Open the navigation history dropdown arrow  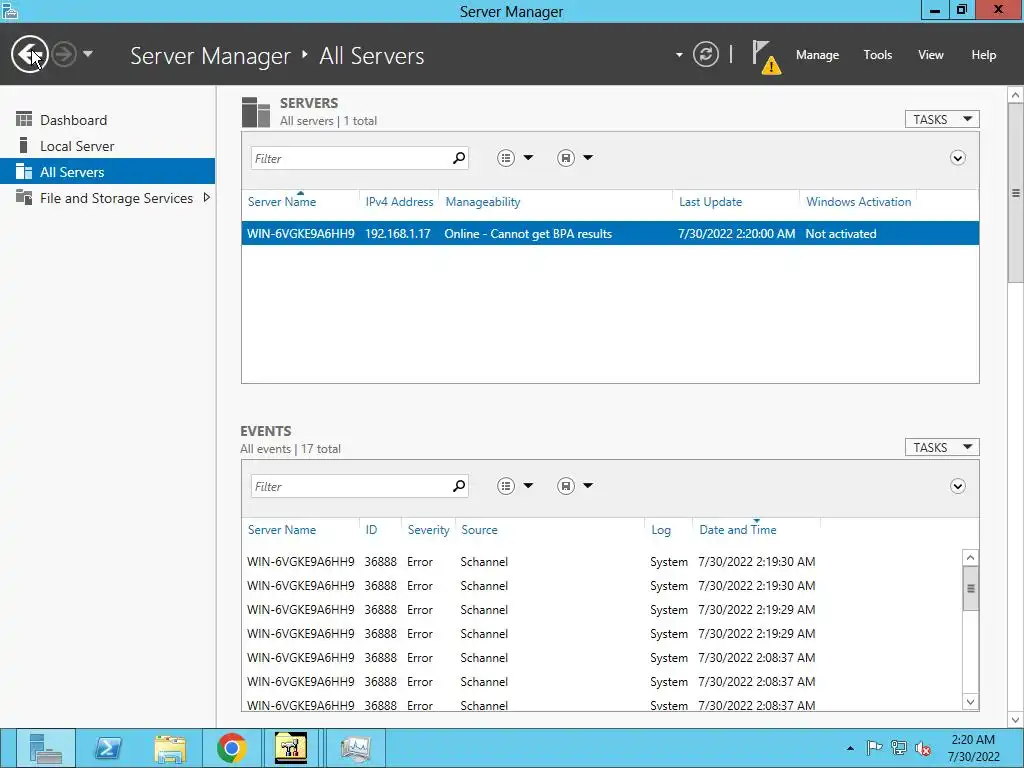point(88,54)
